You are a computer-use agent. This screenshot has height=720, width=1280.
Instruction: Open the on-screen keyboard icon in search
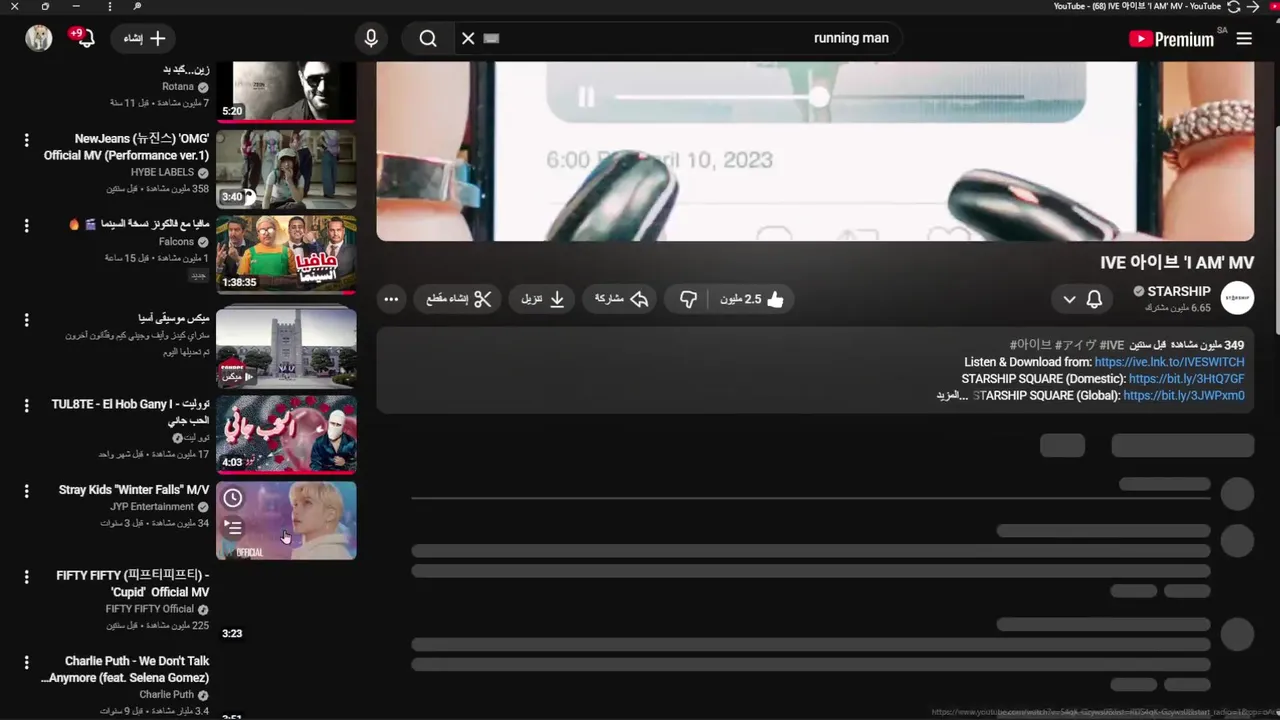point(491,38)
